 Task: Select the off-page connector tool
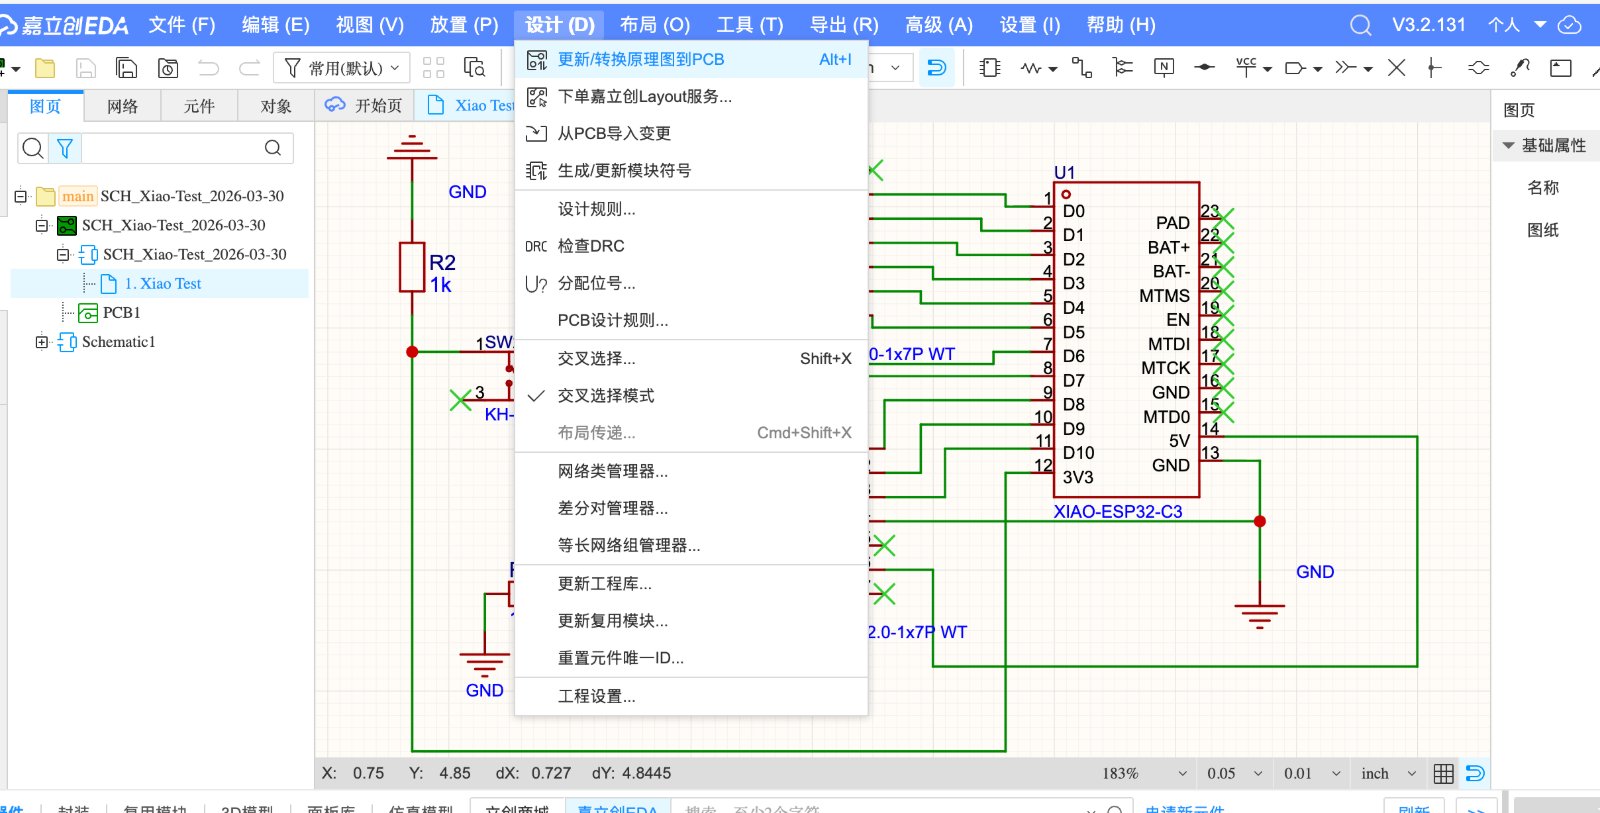pos(1346,68)
